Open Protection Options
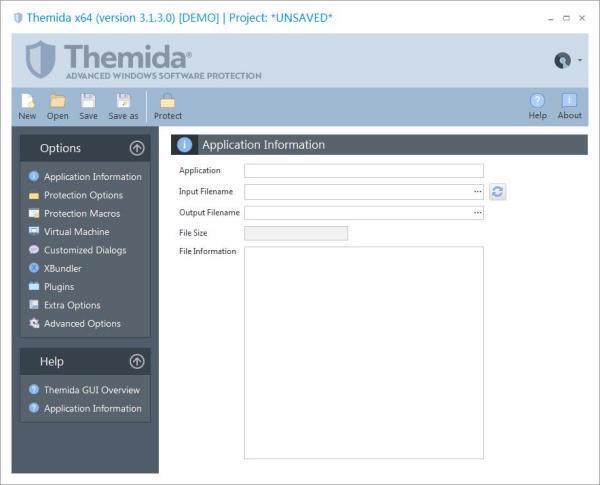Image resolution: width=600 pixels, height=485 pixels. pos(83,195)
